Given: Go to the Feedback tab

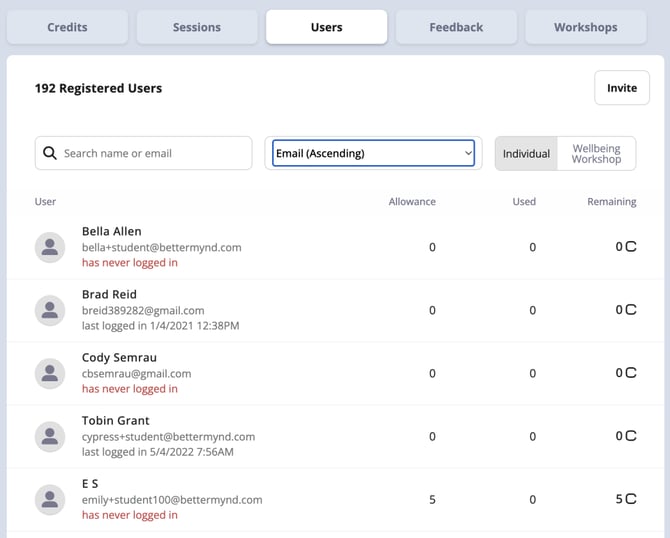Looking at the screenshot, I should coord(456,27).
